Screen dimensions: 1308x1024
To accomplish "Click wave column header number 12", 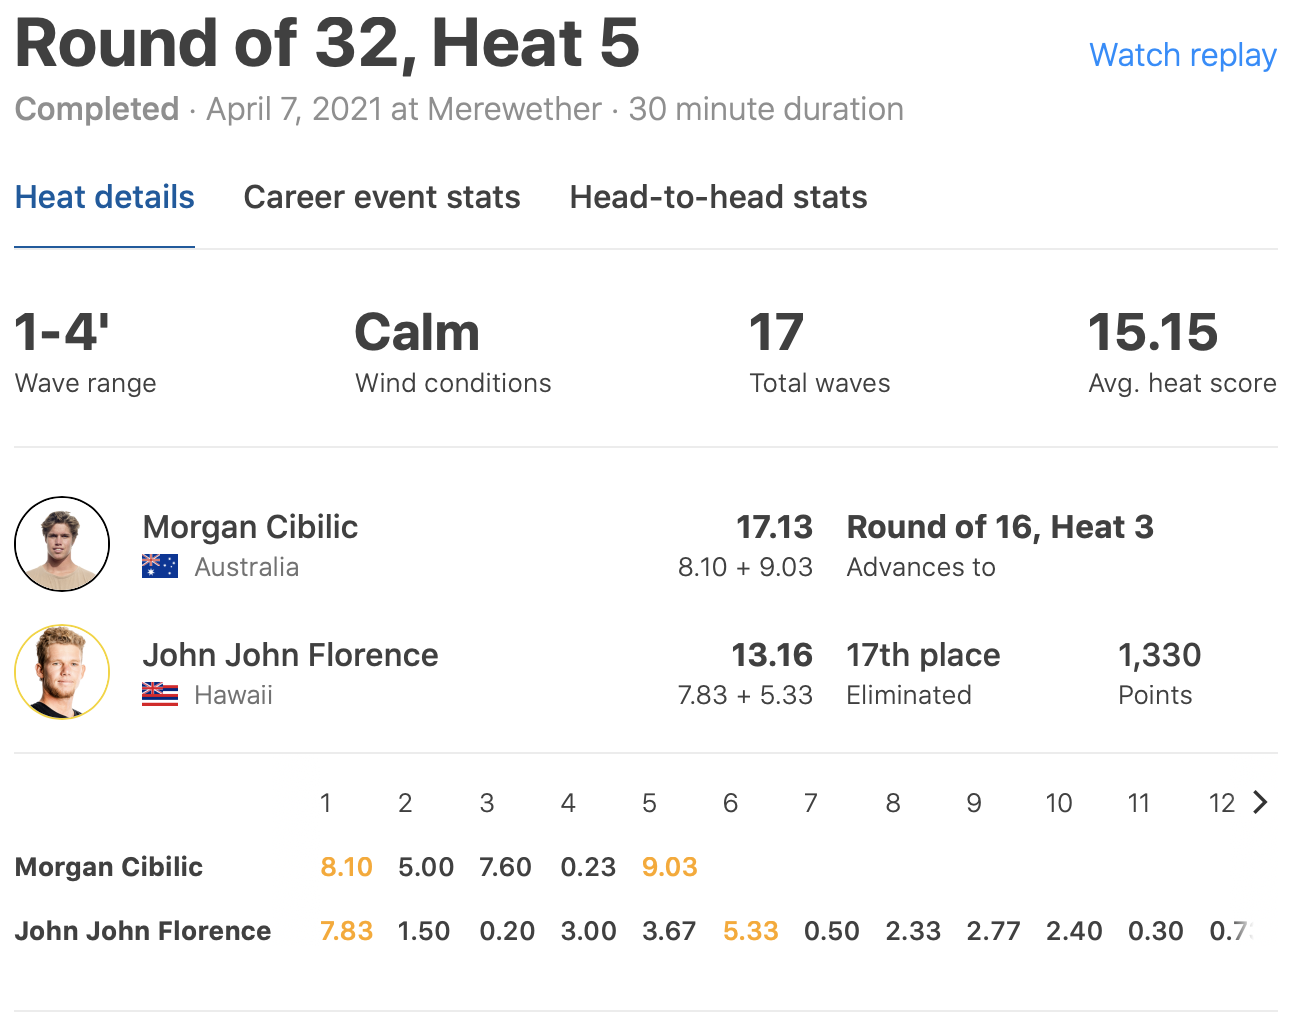I will (1221, 803).
